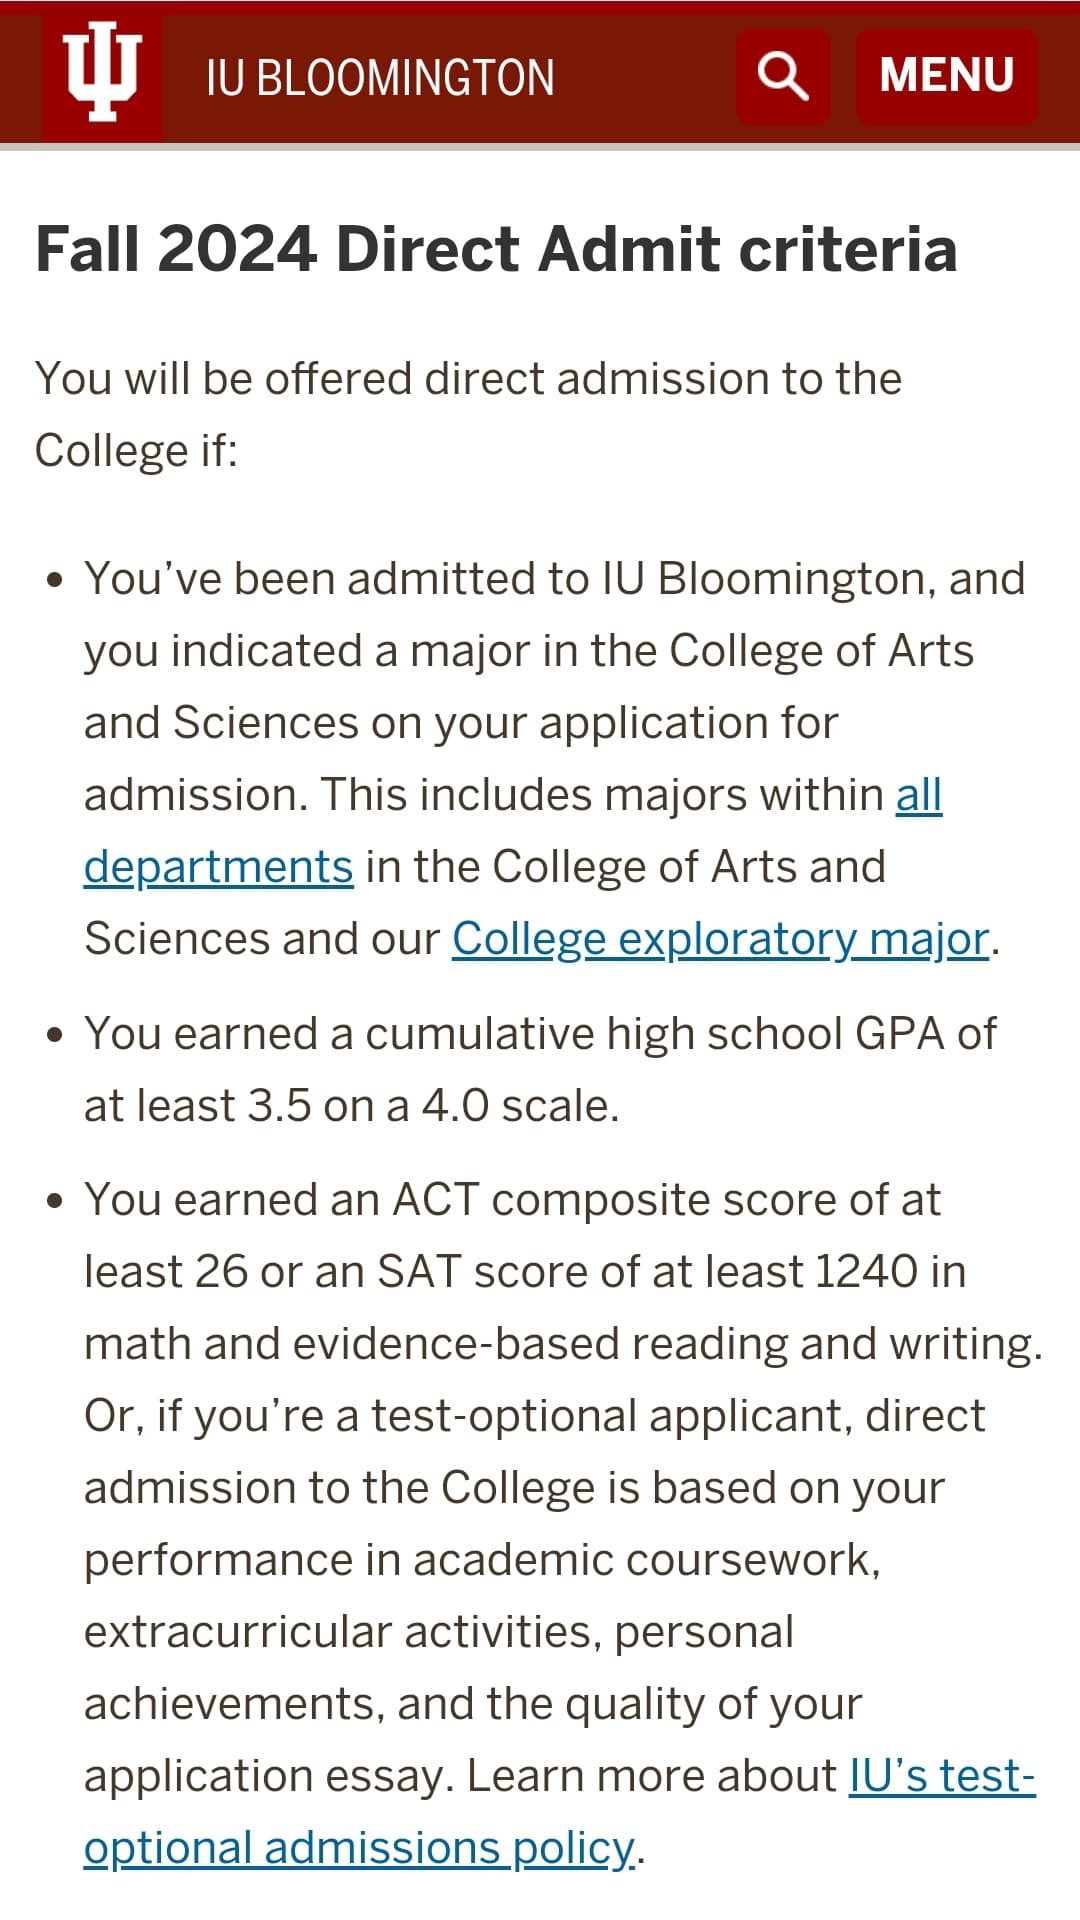1080x1920 pixels.
Task: Click the 'extracurricular activities, personal' text line
Action: (438, 1632)
